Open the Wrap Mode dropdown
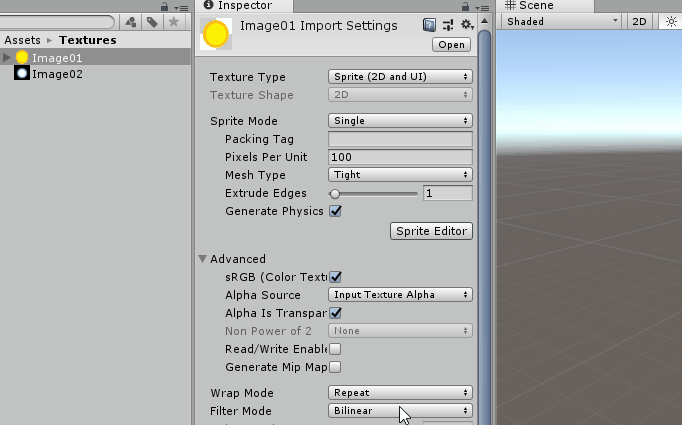Image resolution: width=682 pixels, height=425 pixels. [x=400, y=392]
